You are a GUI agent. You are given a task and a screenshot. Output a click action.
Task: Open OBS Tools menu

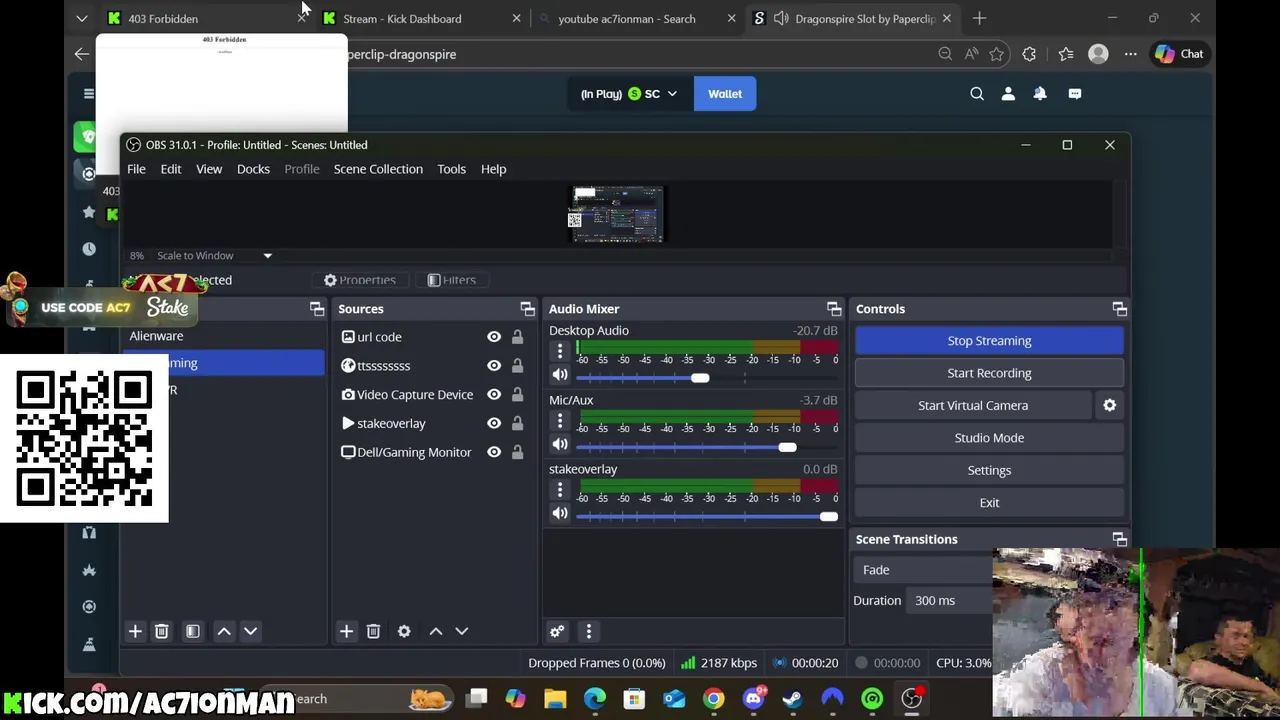coord(451,169)
